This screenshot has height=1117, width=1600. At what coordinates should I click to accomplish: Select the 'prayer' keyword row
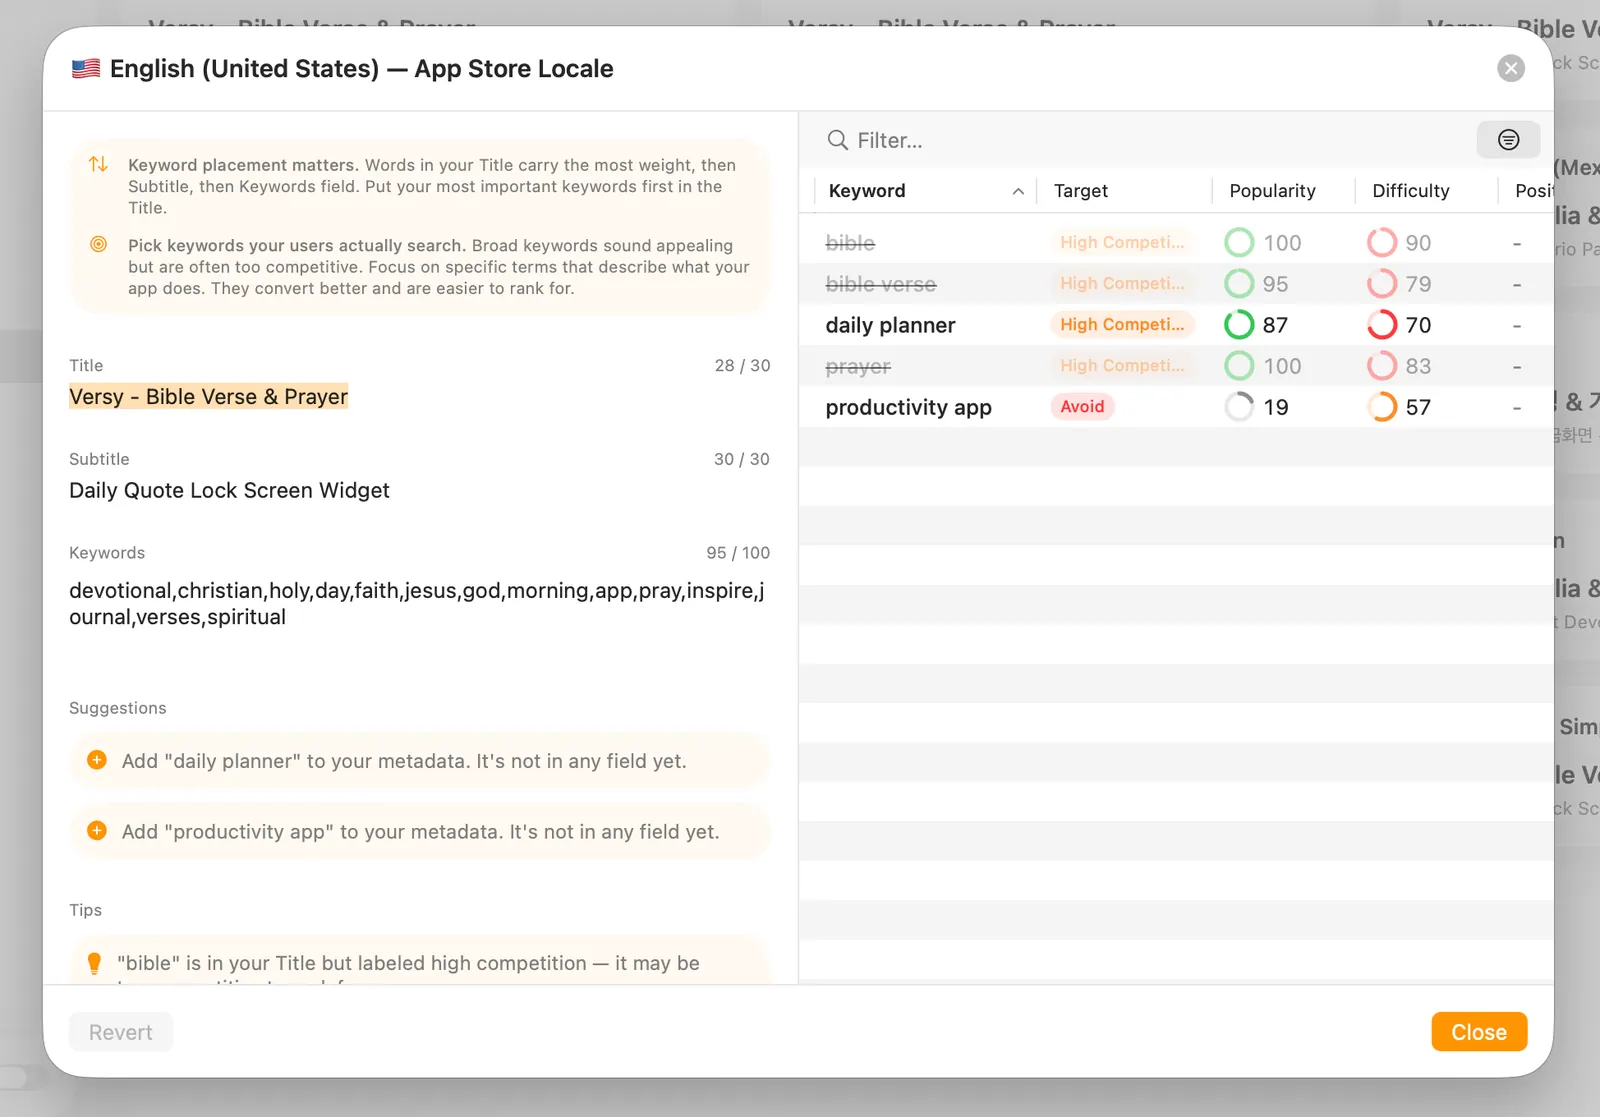click(x=1176, y=366)
